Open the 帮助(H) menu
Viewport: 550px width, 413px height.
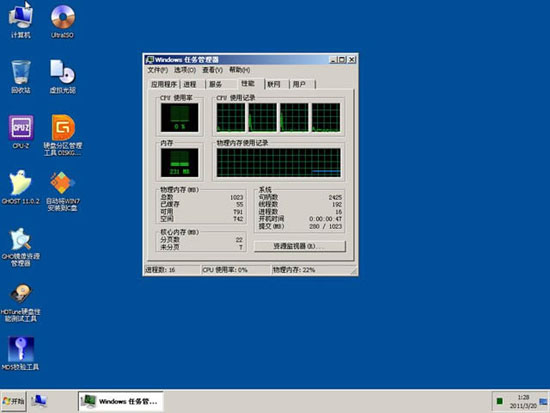coord(240,70)
